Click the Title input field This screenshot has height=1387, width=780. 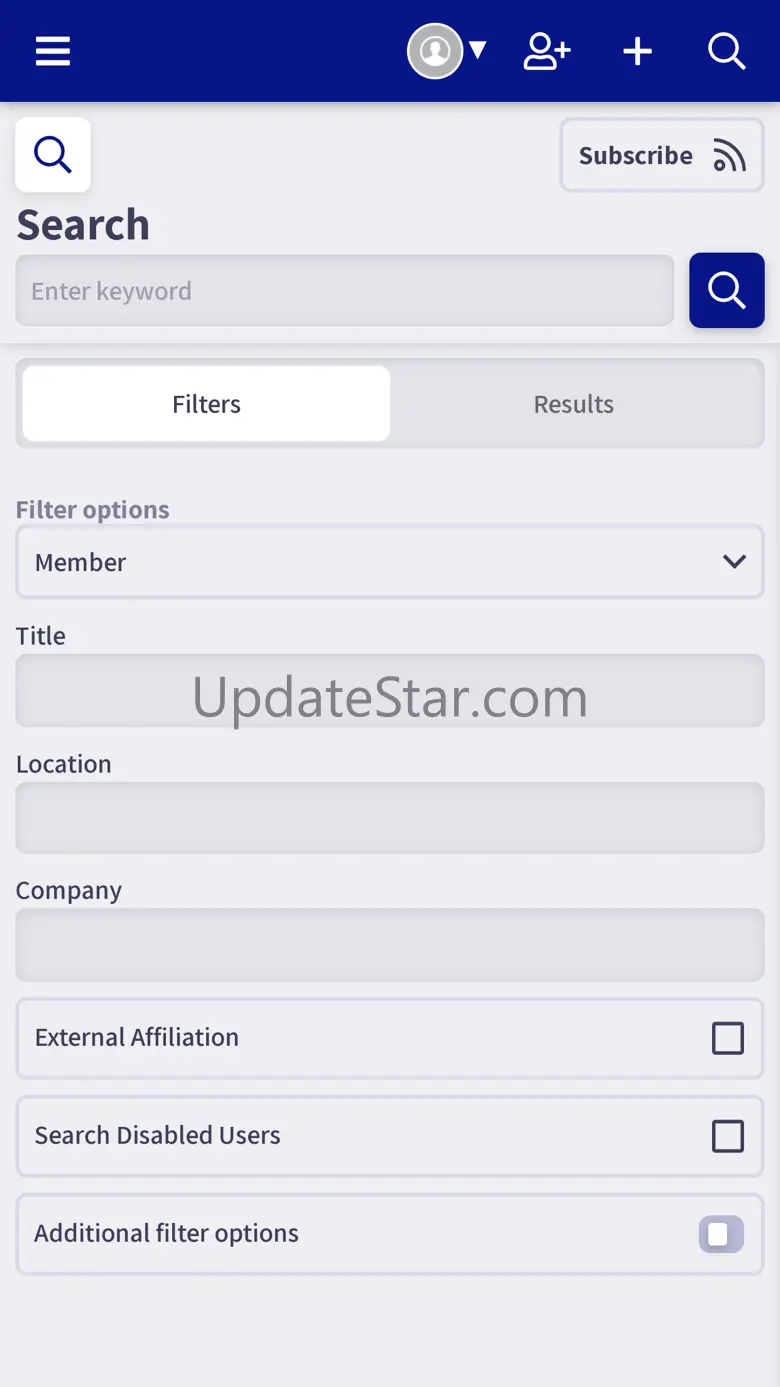click(390, 690)
